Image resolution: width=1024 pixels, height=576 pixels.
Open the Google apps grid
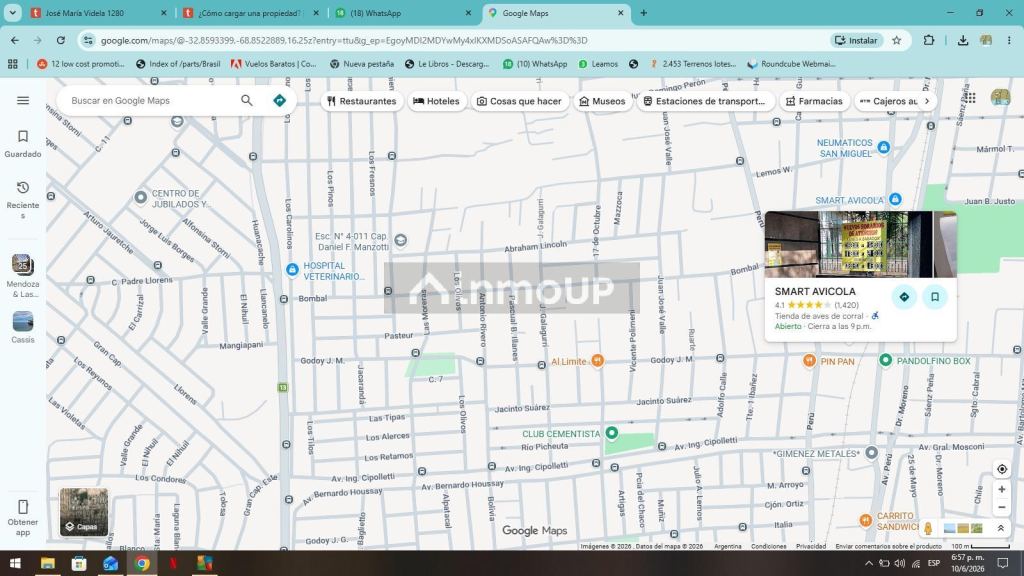970,98
